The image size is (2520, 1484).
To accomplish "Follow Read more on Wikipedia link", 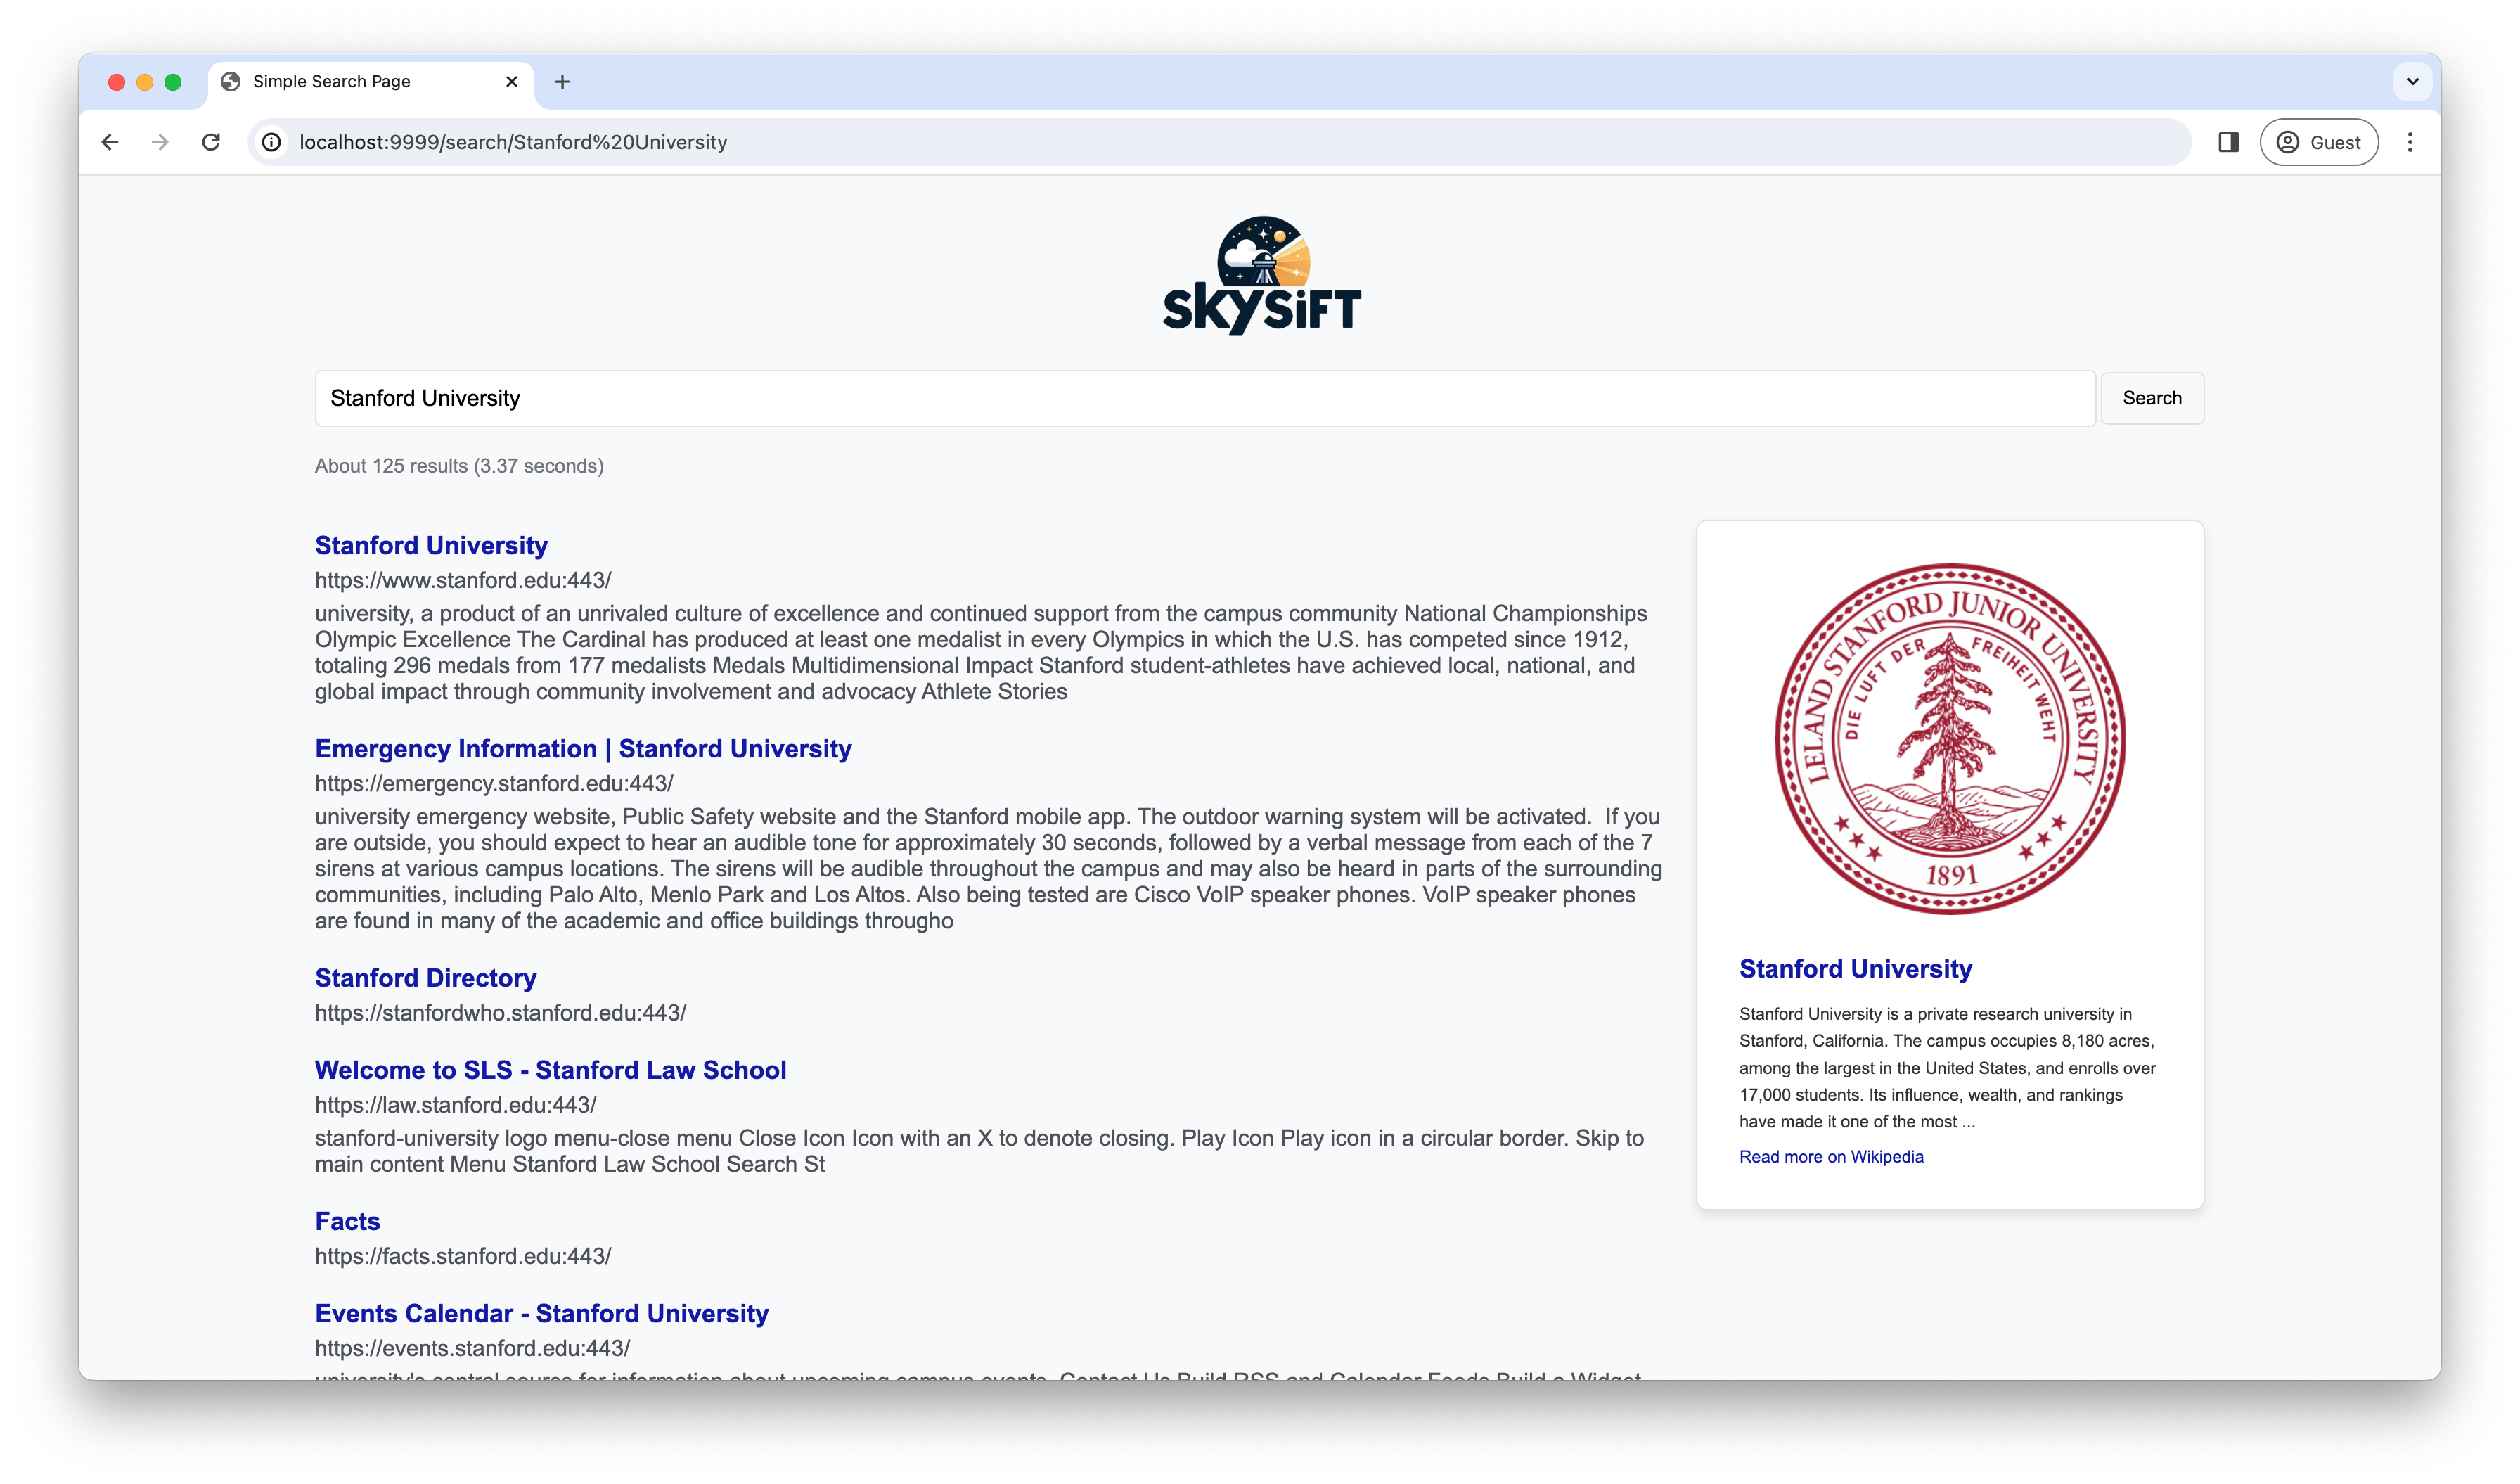I will [1831, 1157].
